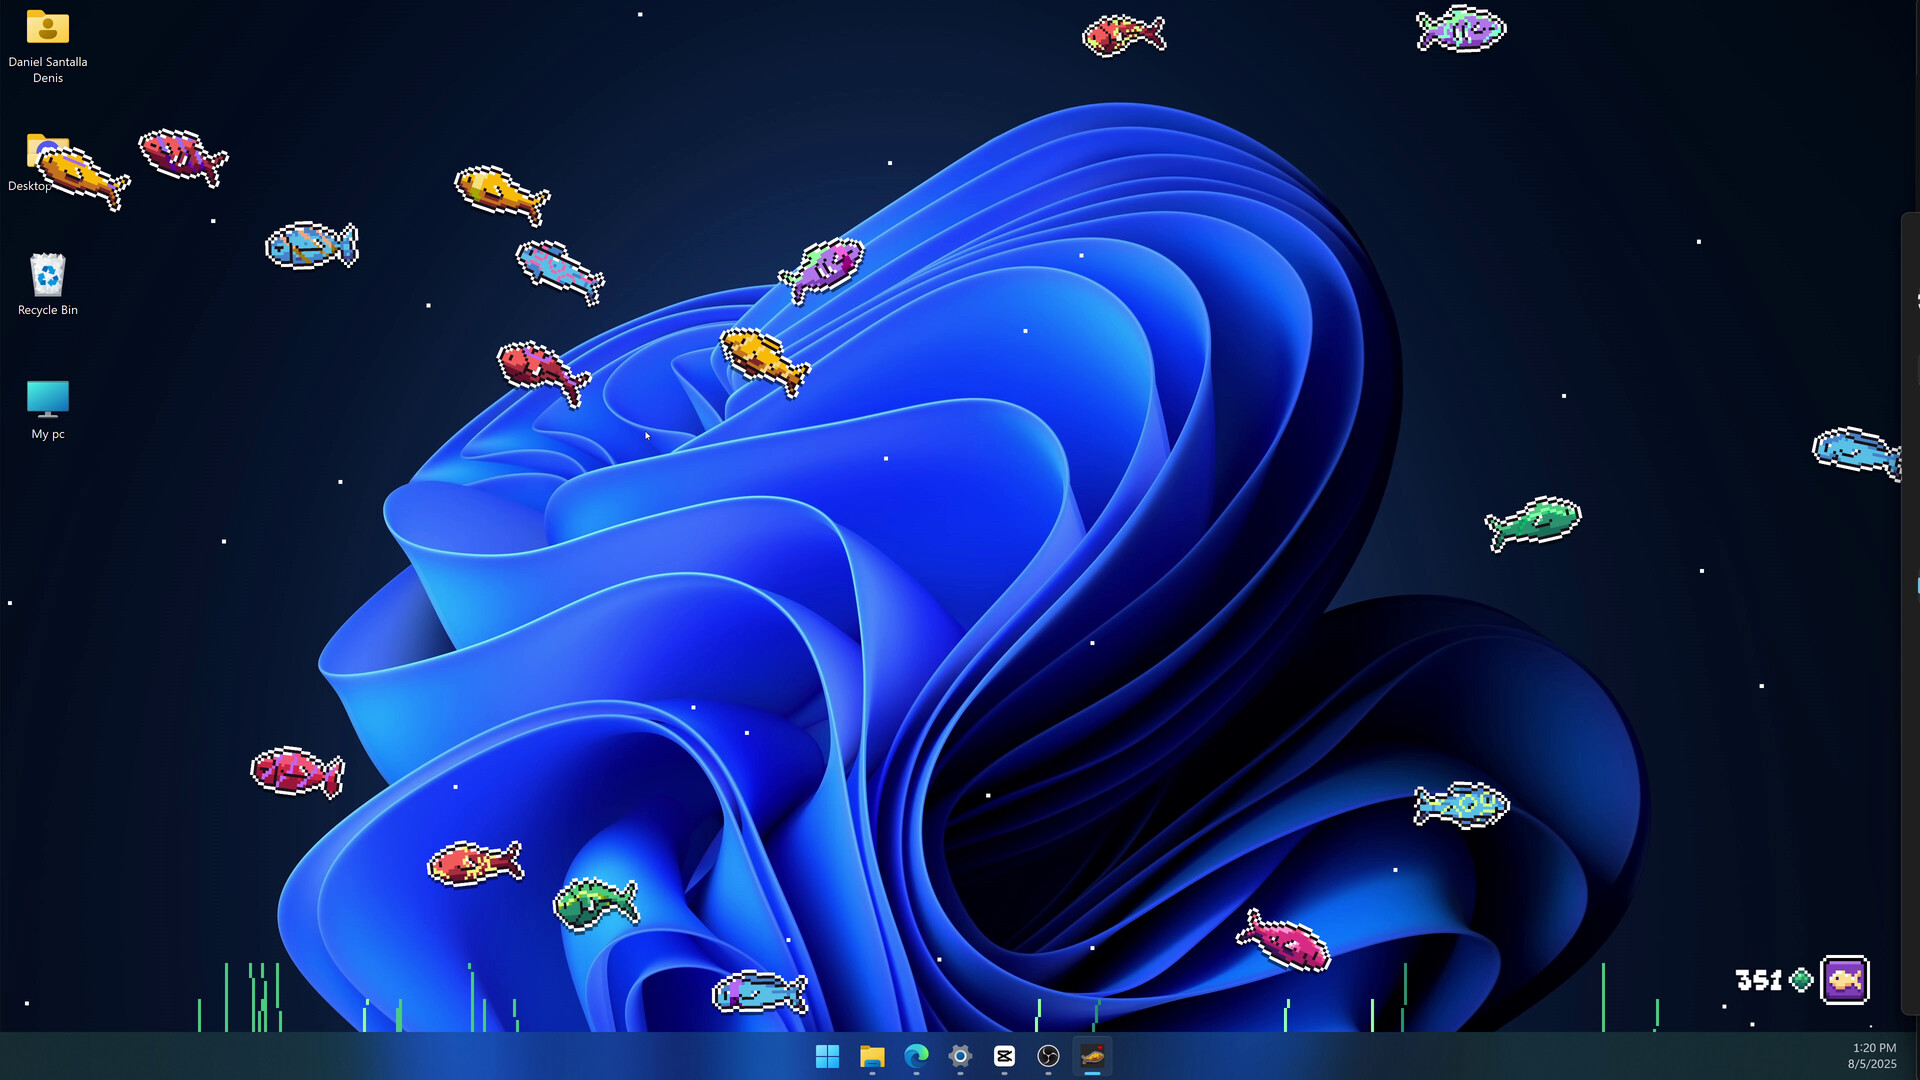Click the red fish at the top center
This screenshot has height=1080, width=1920.
pyautogui.click(x=1123, y=34)
